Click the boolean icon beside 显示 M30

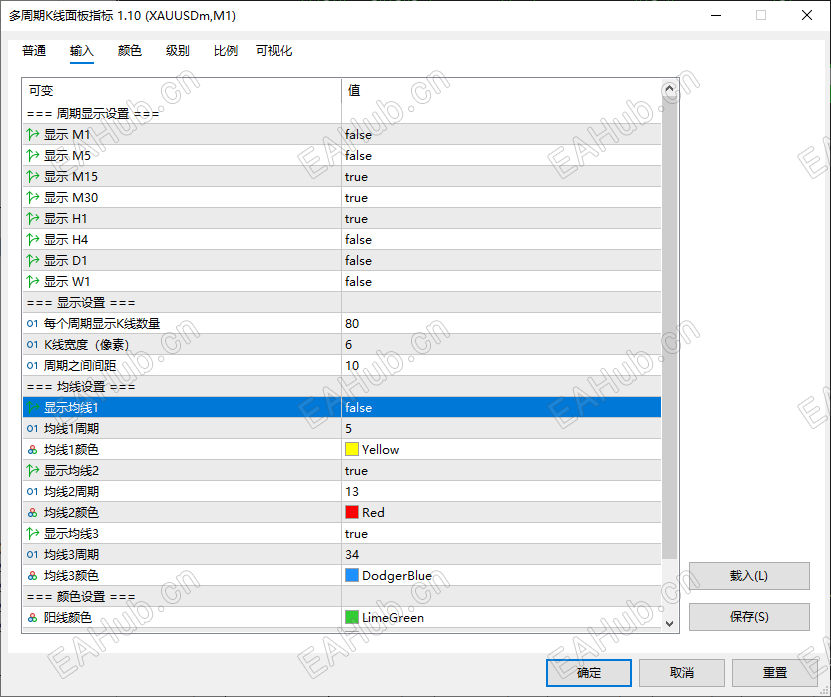point(33,198)
